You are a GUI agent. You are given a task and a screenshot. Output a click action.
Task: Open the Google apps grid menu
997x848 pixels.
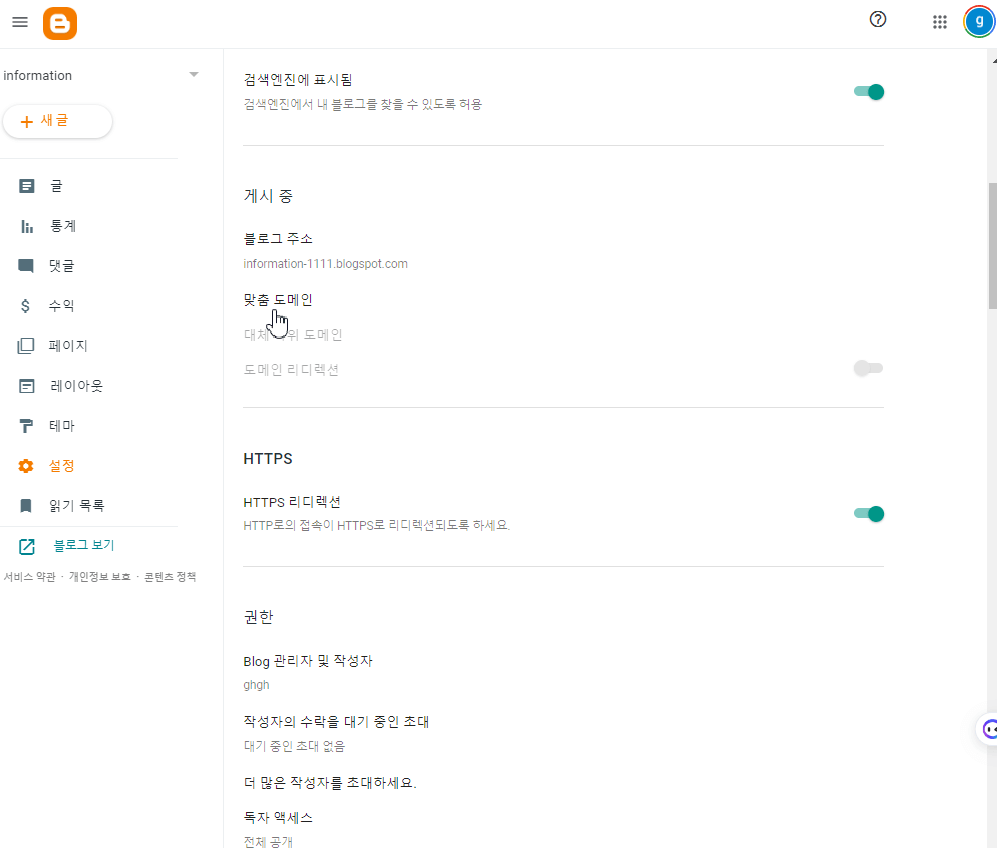coord(939,21)
